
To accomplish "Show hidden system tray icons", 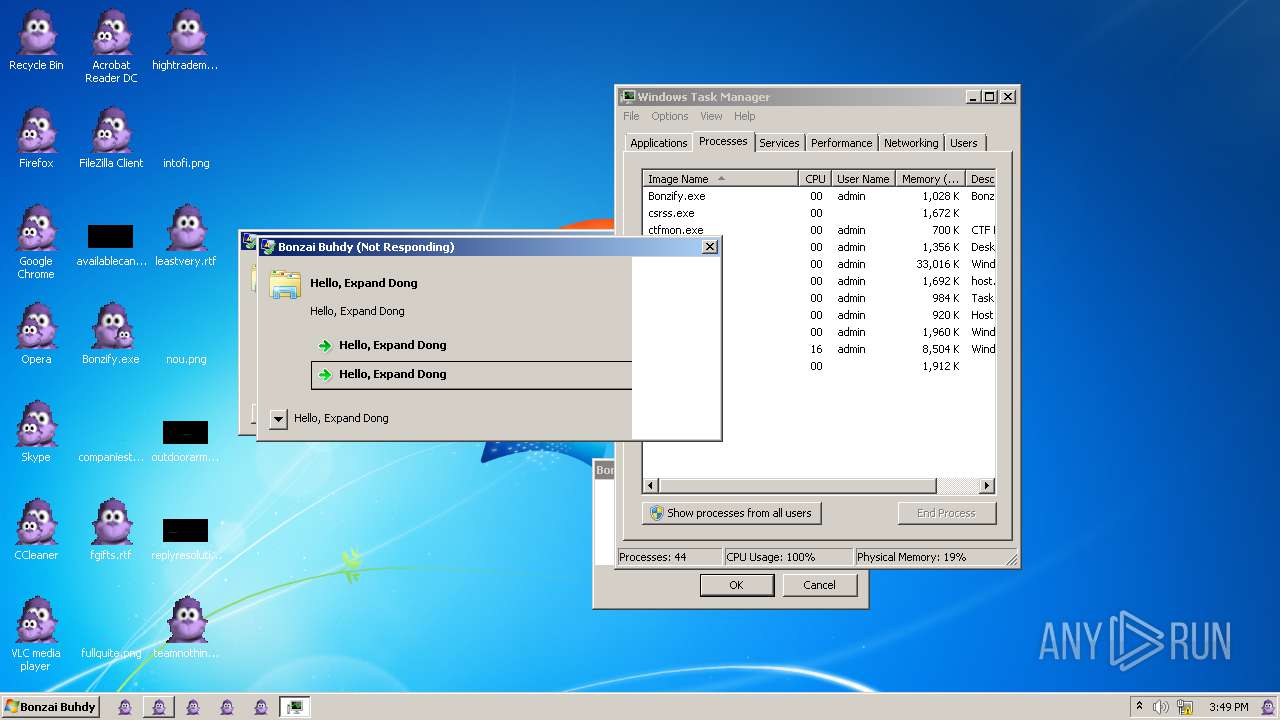I will click(1139, 706).
